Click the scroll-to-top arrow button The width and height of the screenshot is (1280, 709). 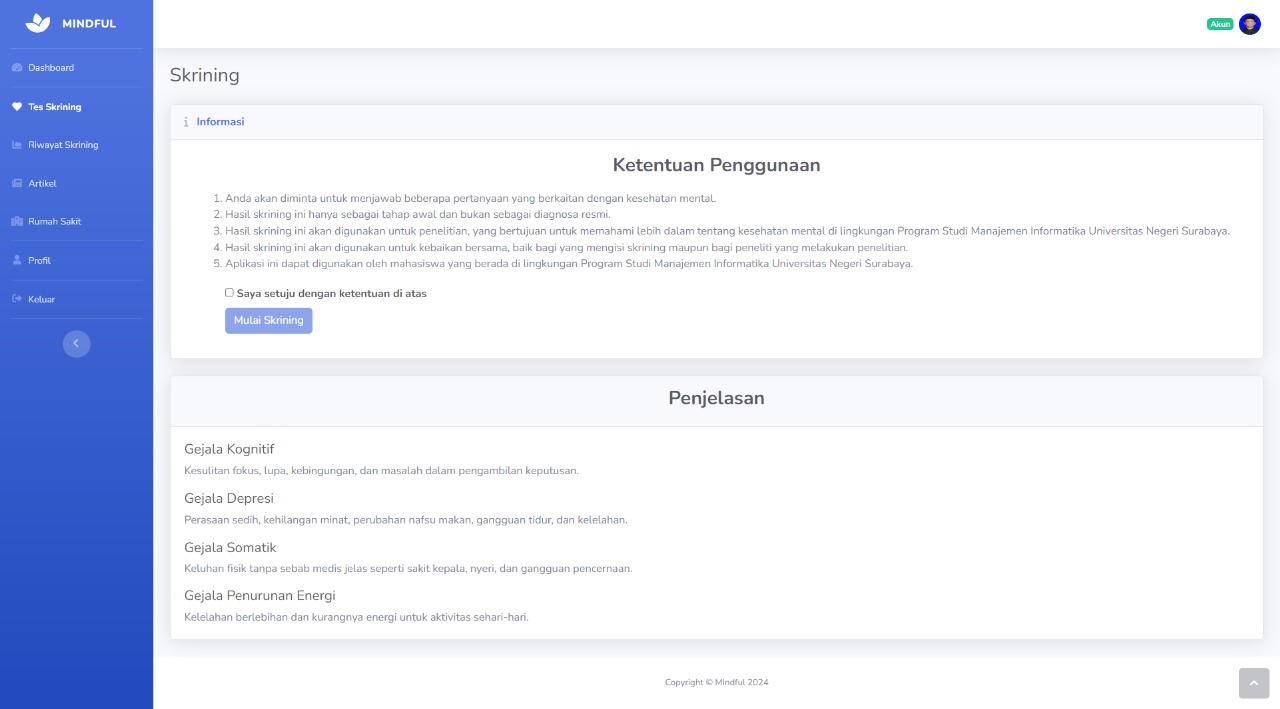pos(1253,683)
